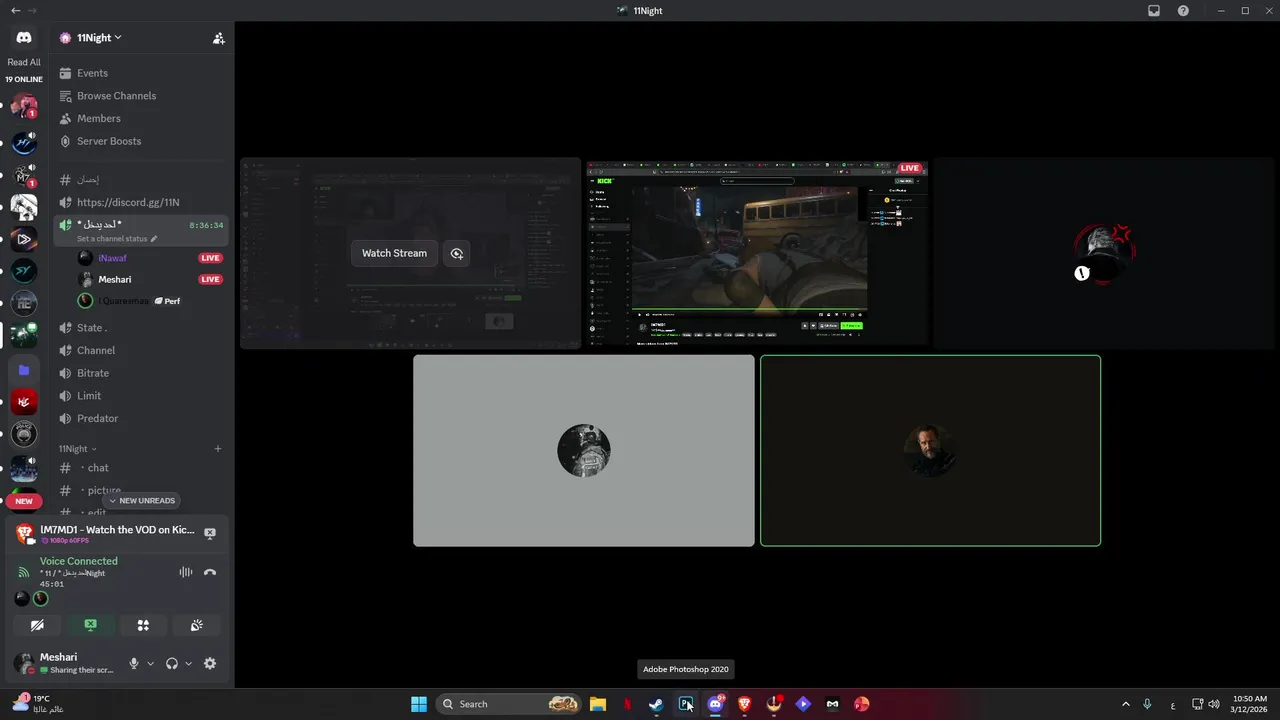Jump to NEW UNREADS
This screenshot has width=1280, height=720.
[x=141, y=500]
